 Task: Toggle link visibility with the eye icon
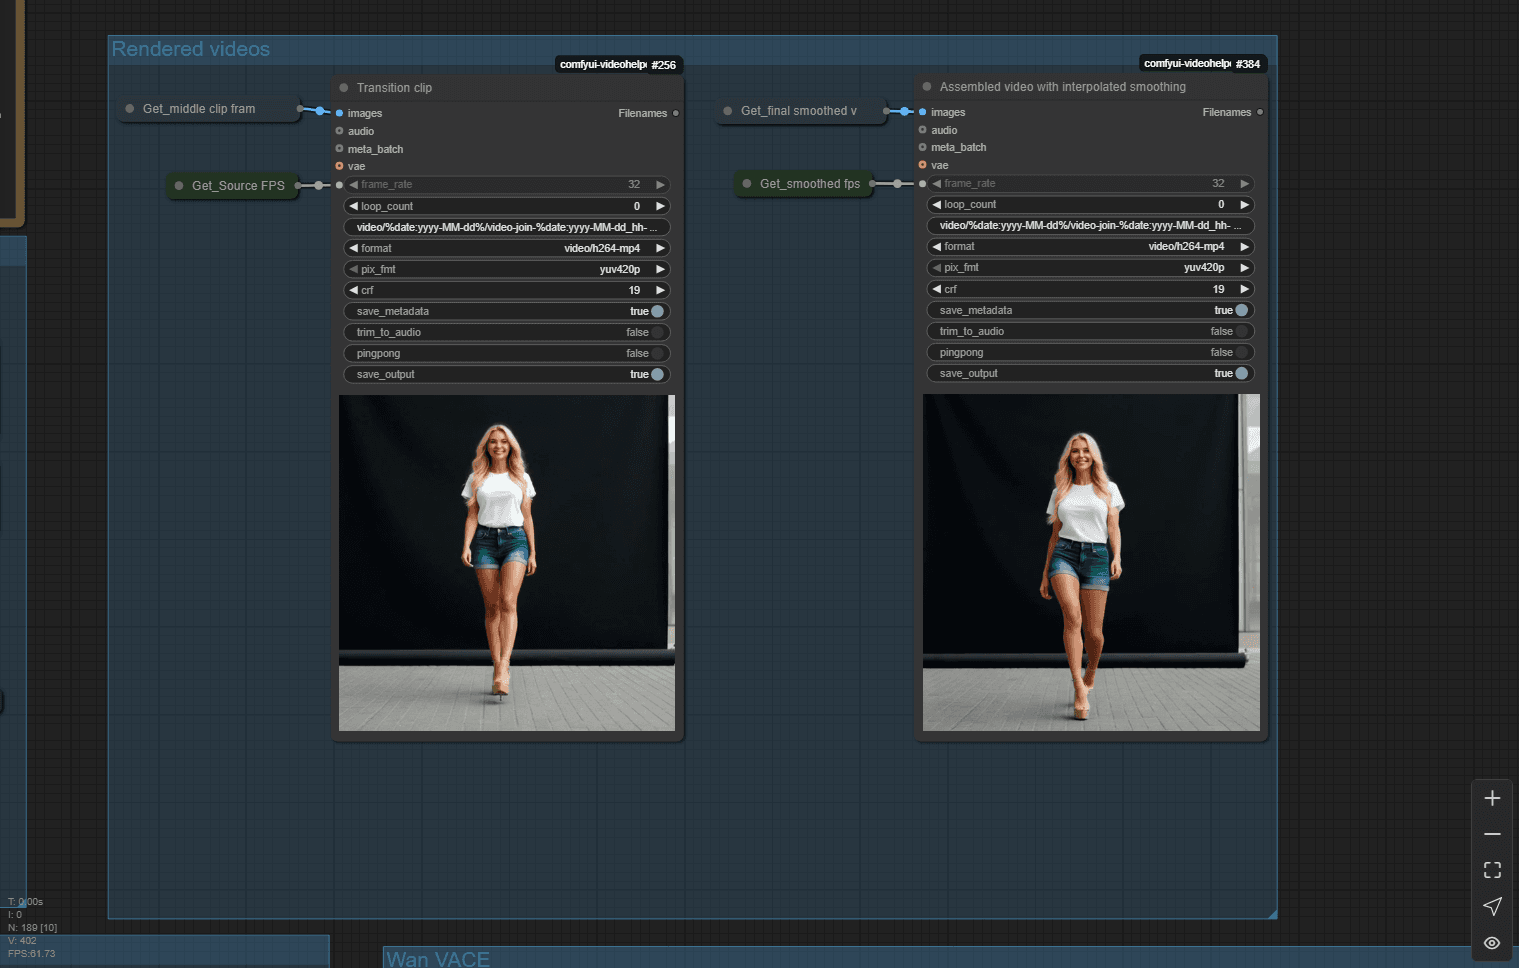(x=1492, y=943)
